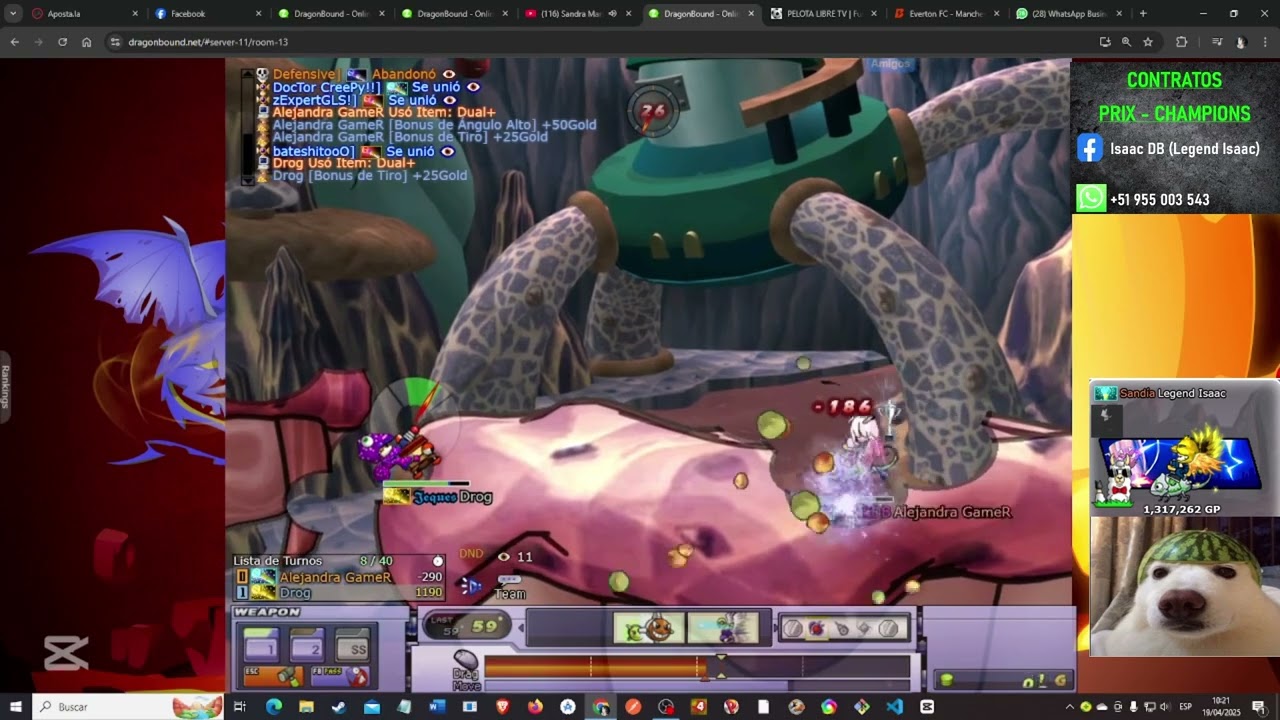Reload the current page

(x=62, y=42)
